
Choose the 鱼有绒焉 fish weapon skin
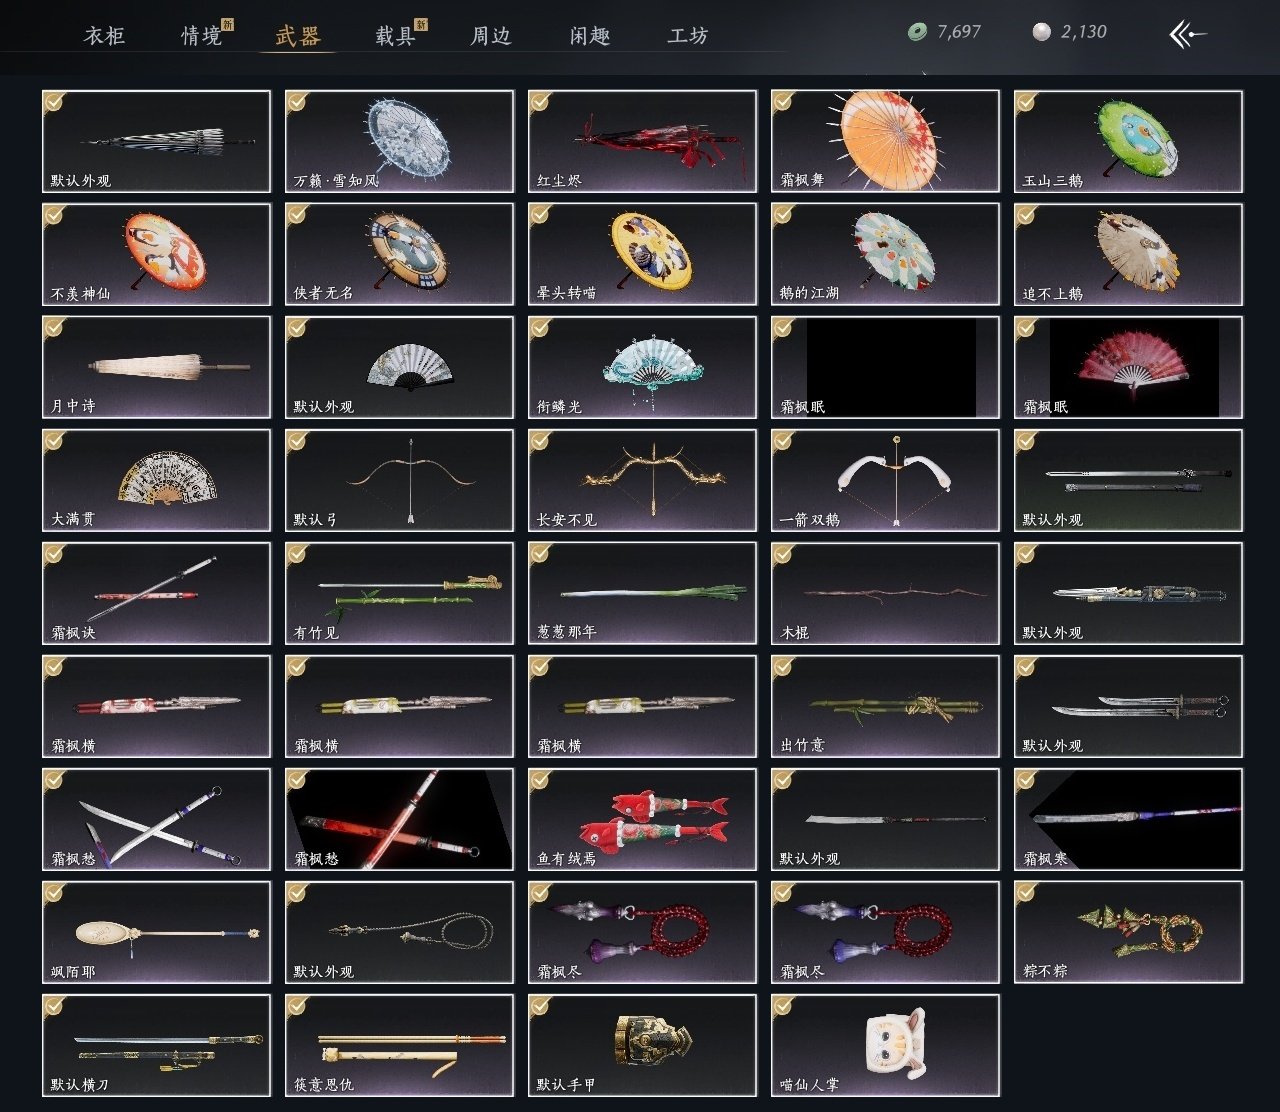coord(642,819)
